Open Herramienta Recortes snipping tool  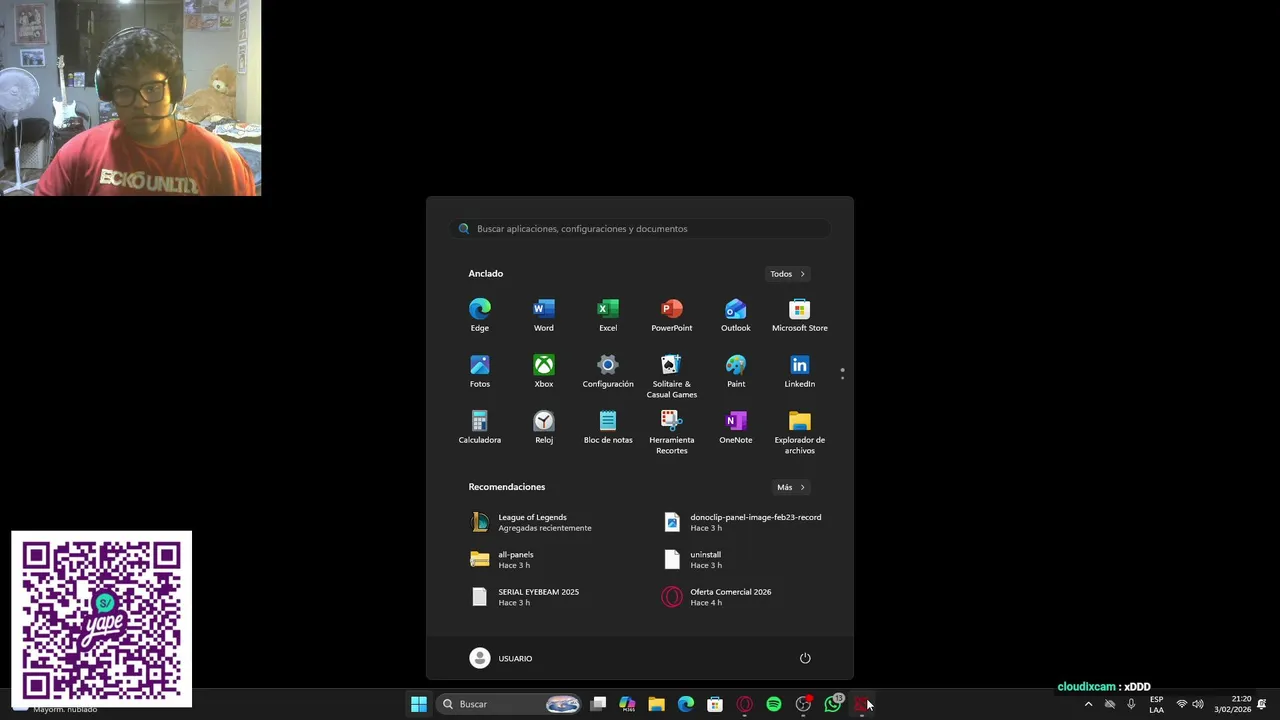(672, 432)
